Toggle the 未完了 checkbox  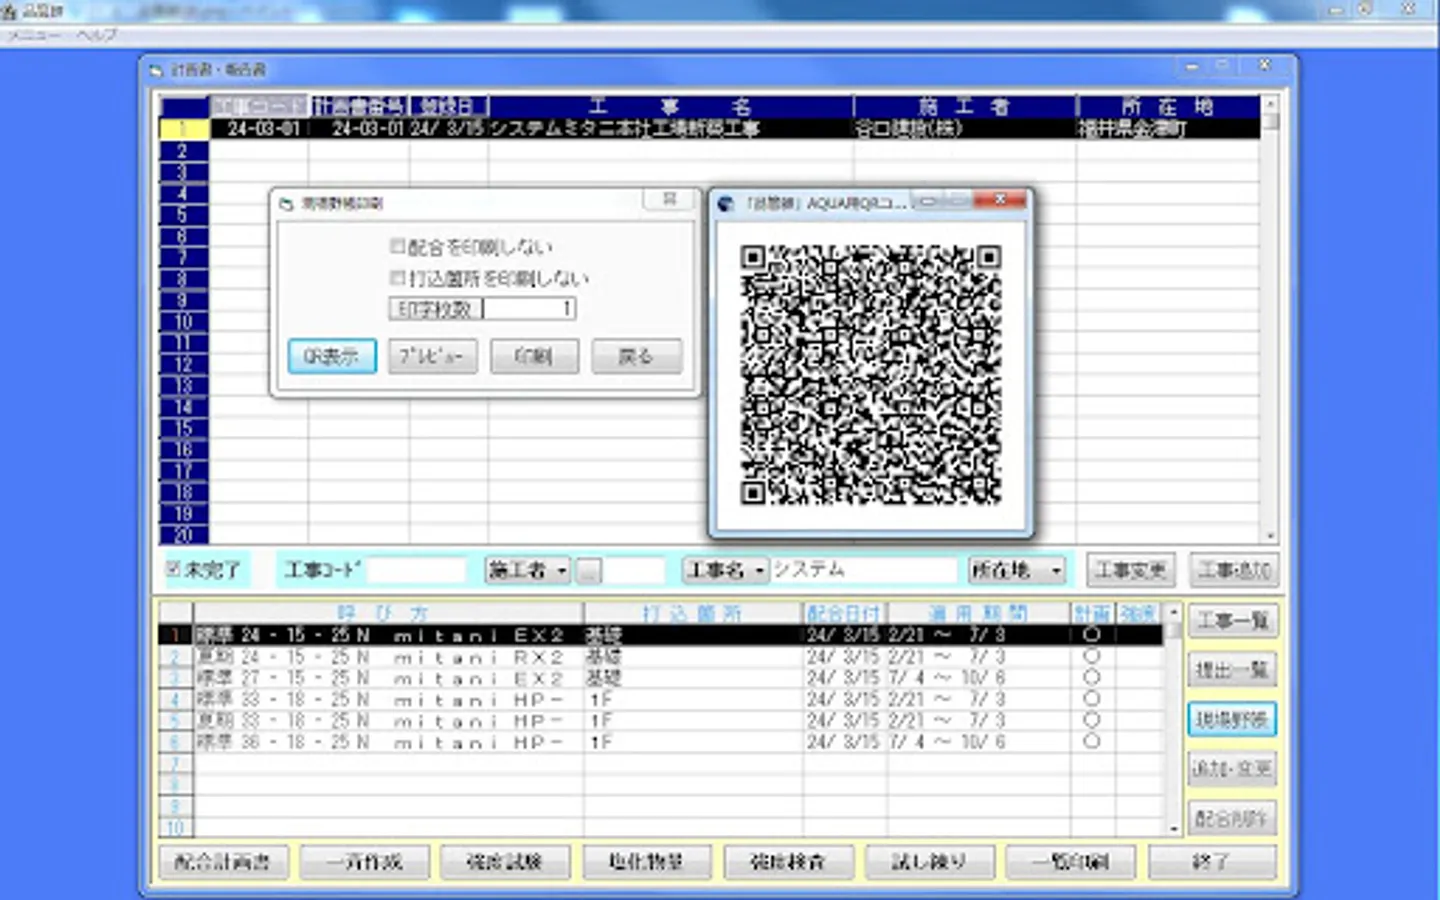[173, 570]
